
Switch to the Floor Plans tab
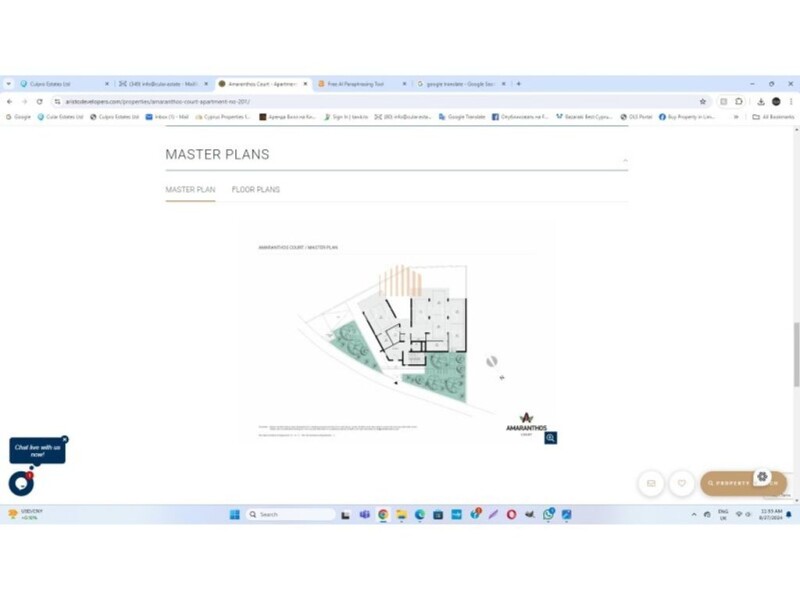[x=255, y=189]
